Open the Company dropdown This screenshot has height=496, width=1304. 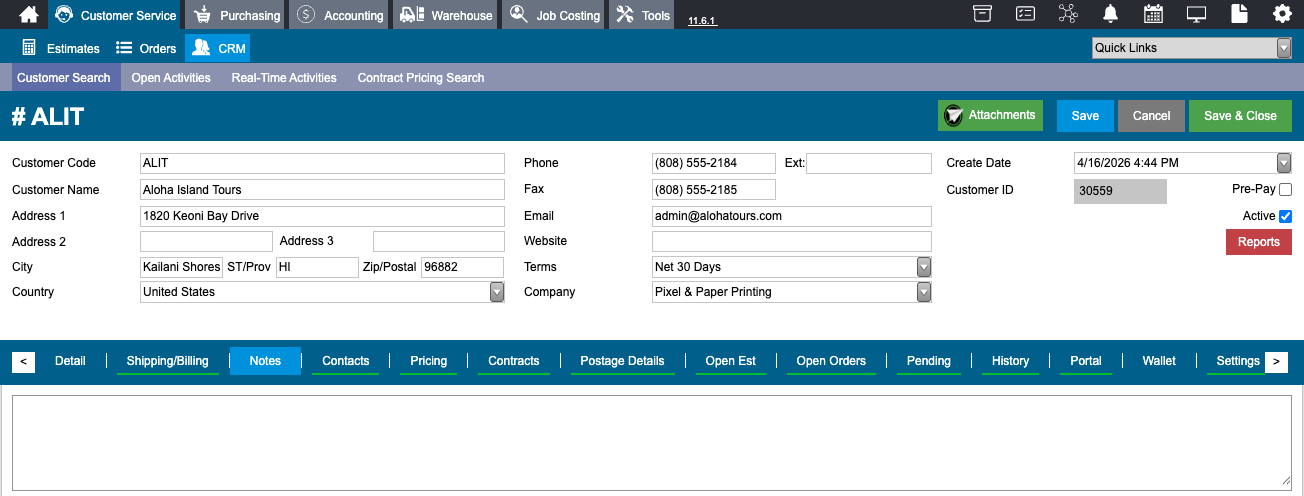924,292
